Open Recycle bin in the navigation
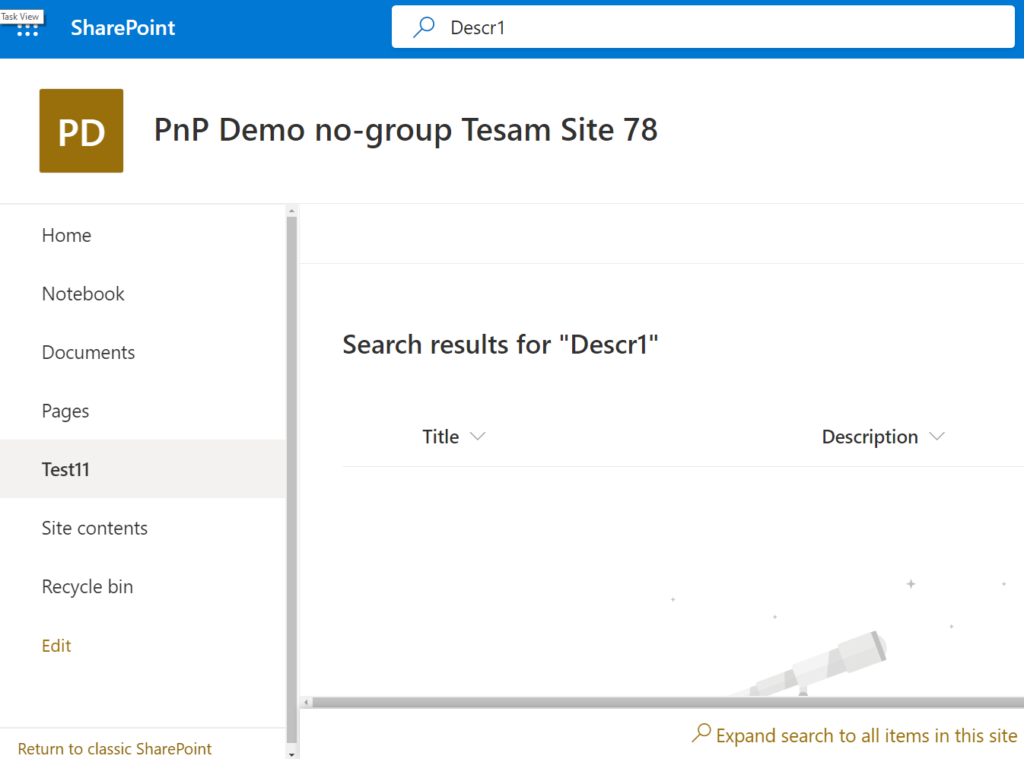The image size is (1024, 759). tap(88, 587)
